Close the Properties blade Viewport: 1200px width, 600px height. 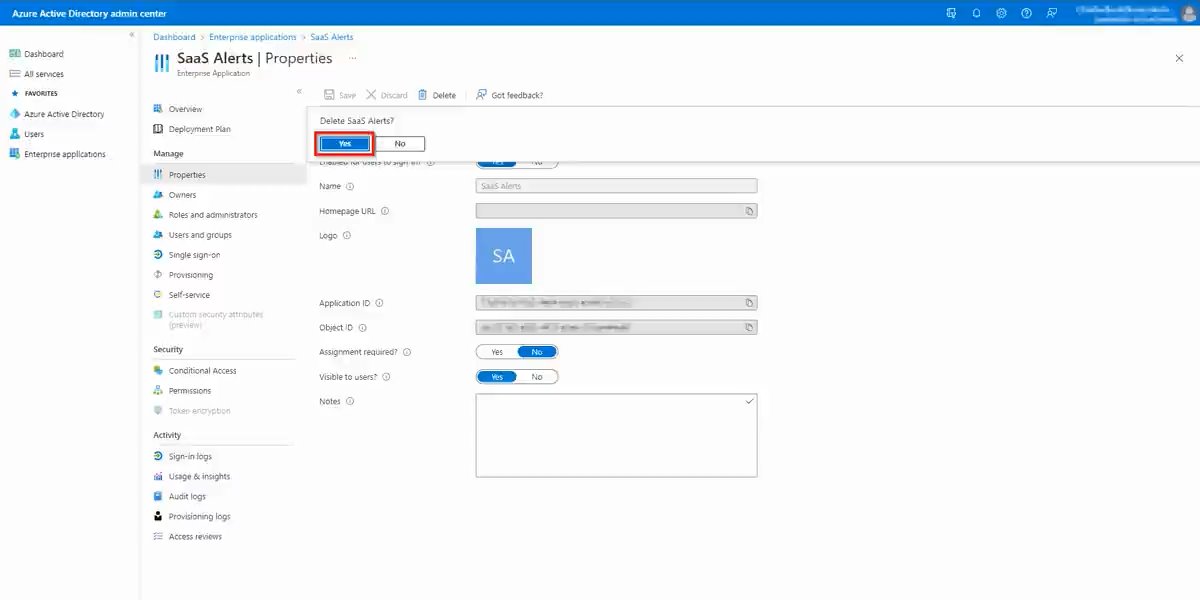pyautogui.click(x=1179, y=59)
